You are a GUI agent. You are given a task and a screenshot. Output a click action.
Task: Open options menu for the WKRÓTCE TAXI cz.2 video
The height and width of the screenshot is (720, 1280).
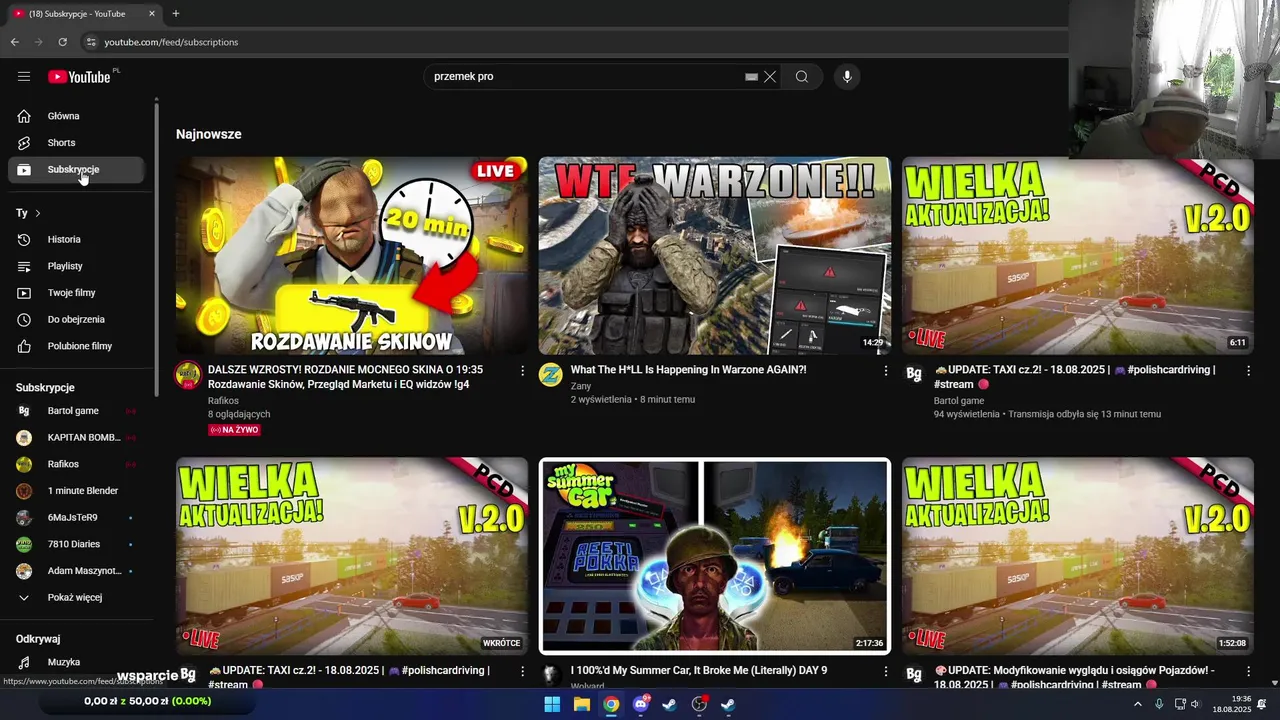pos(522,671)
